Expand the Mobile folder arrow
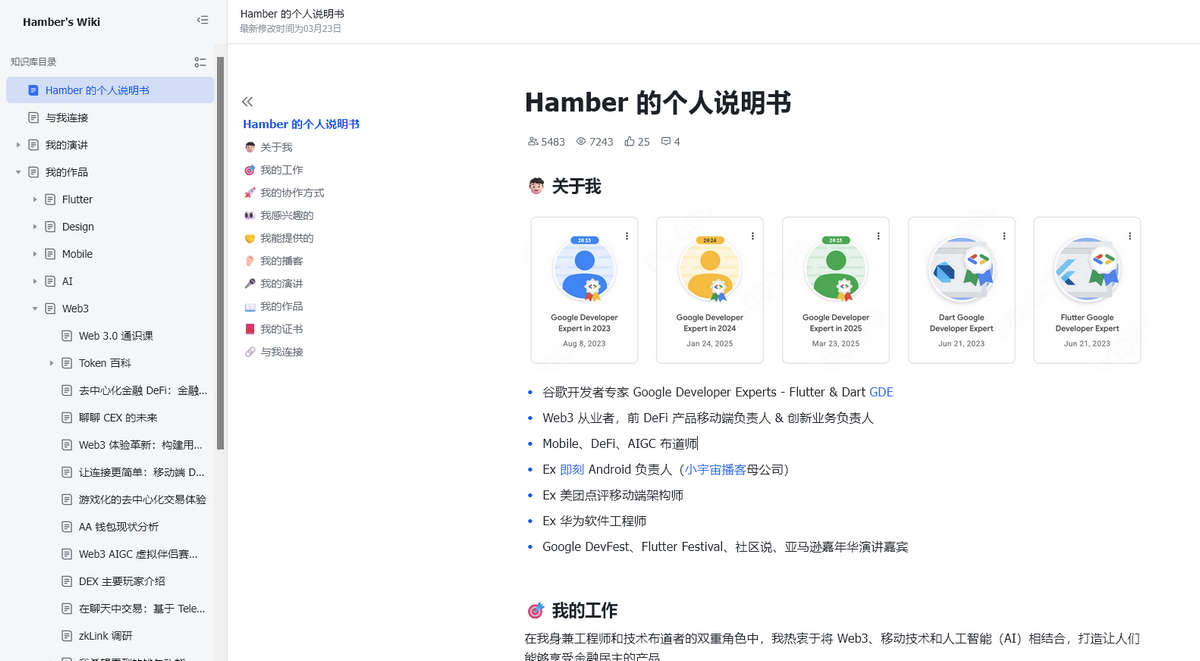Image resolution: width=1200 pixels, height=661 pixels. (x=35, y=254)
